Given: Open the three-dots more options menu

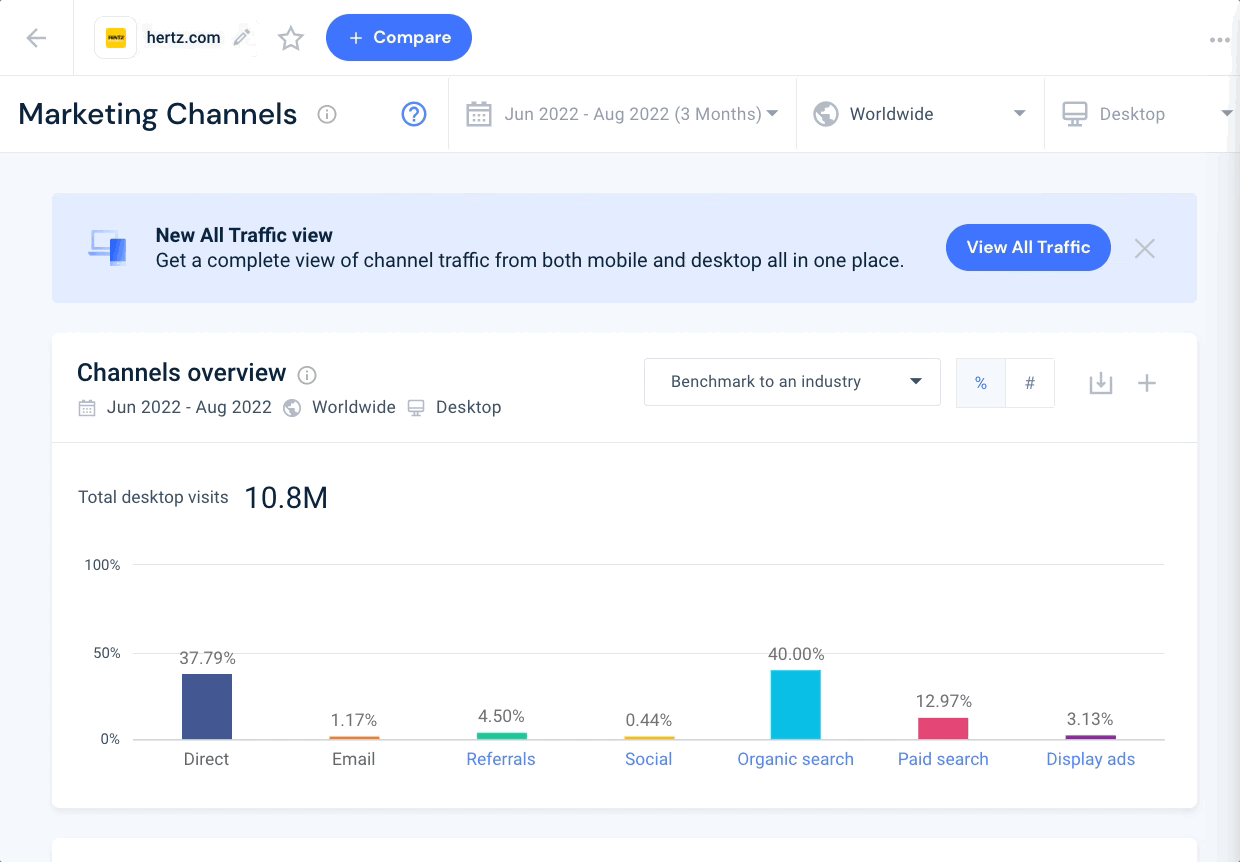Looking at the screenshot, I should [x=1219, y=40].
